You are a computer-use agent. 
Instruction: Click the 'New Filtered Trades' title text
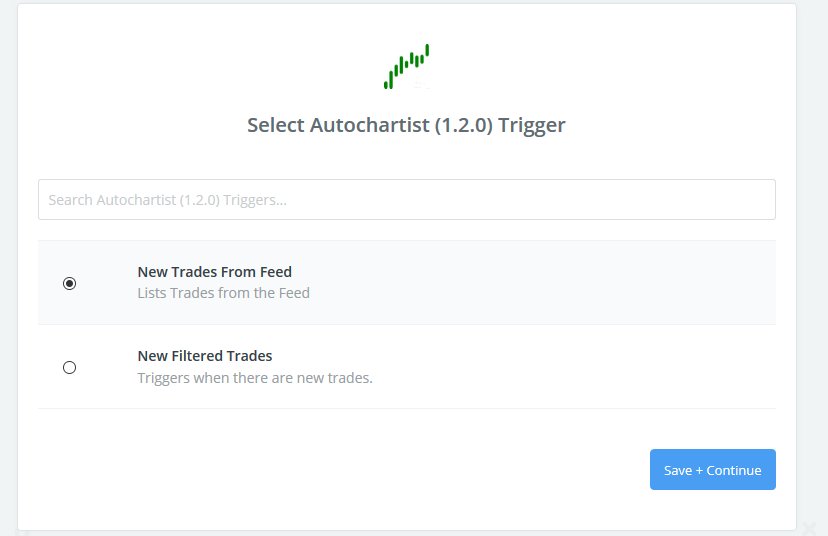(205, 356)
